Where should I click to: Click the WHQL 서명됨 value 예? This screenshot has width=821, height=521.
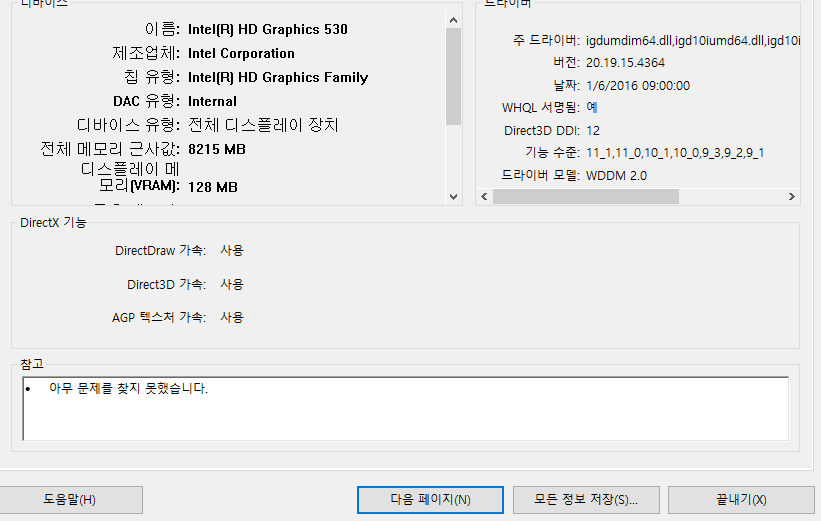[592, 107]
